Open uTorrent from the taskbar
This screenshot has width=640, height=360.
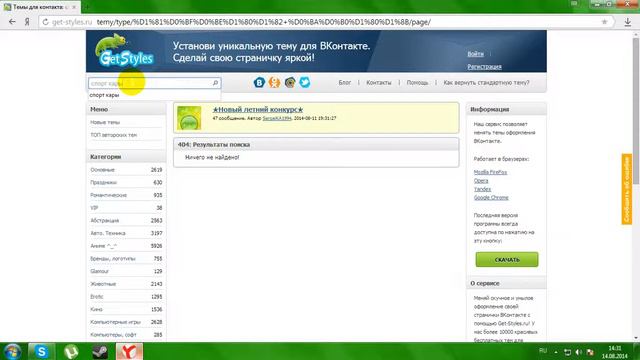[x=71, y=351]
